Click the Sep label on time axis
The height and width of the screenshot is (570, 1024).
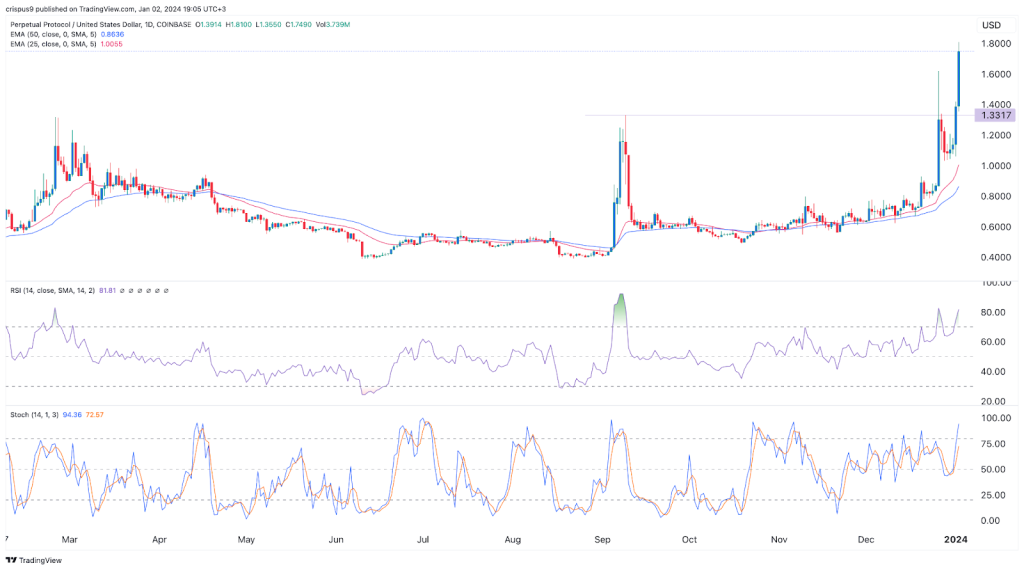pos(602,540)
